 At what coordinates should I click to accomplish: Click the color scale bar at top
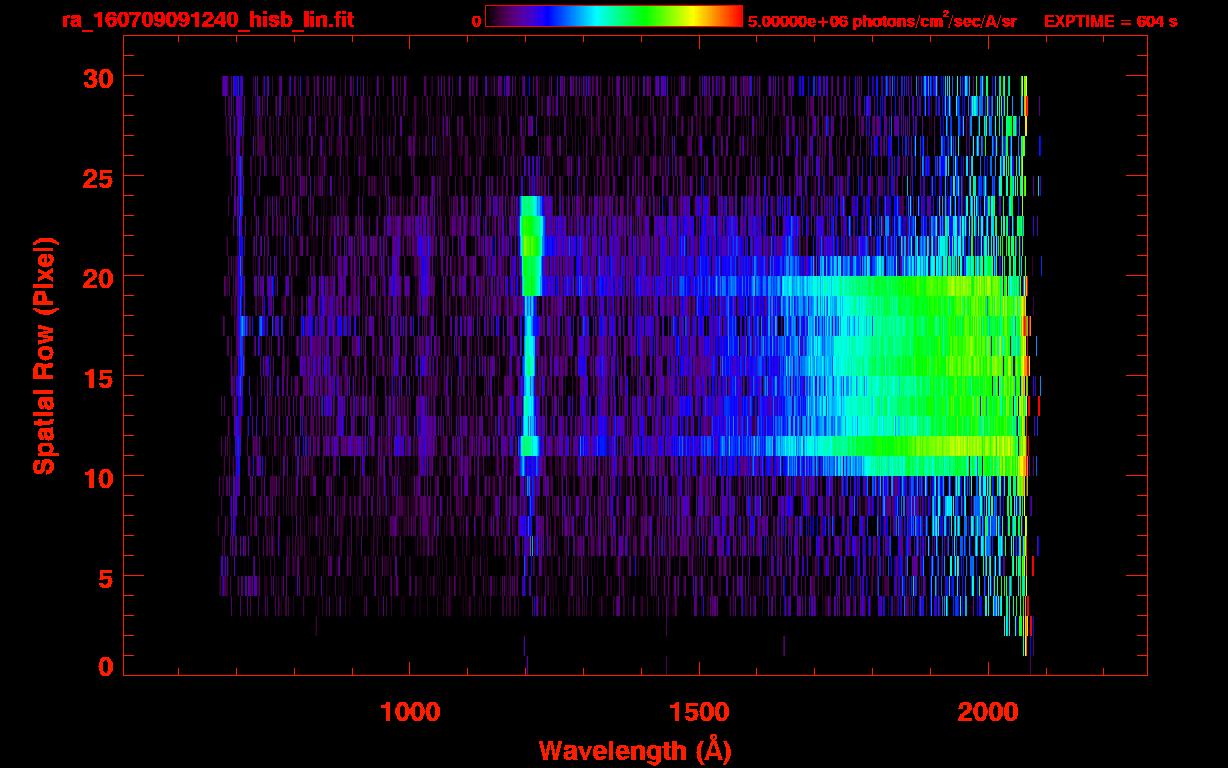click(x=613, y=17)
